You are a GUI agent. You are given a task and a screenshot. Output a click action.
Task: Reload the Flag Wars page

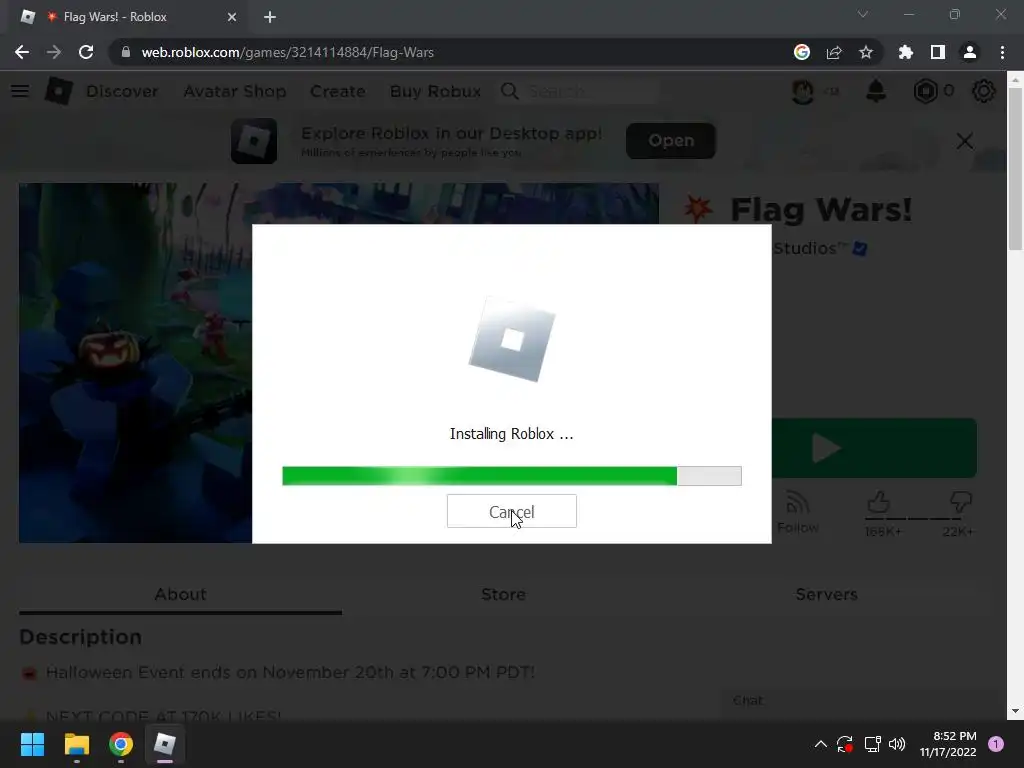86,52
